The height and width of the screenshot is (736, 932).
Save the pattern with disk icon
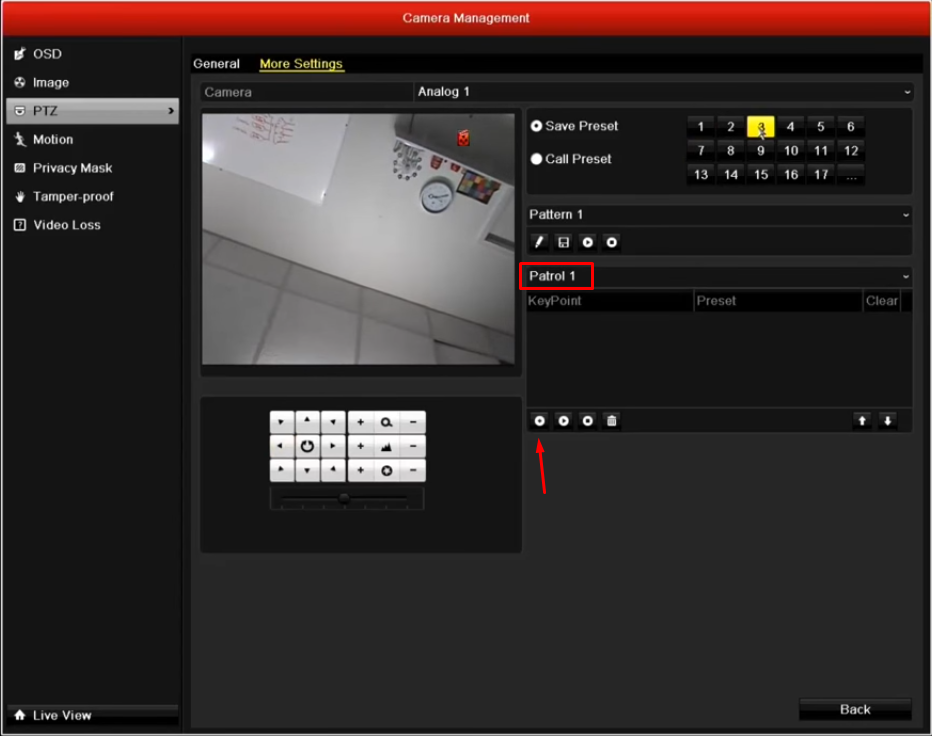pos(563,242)
